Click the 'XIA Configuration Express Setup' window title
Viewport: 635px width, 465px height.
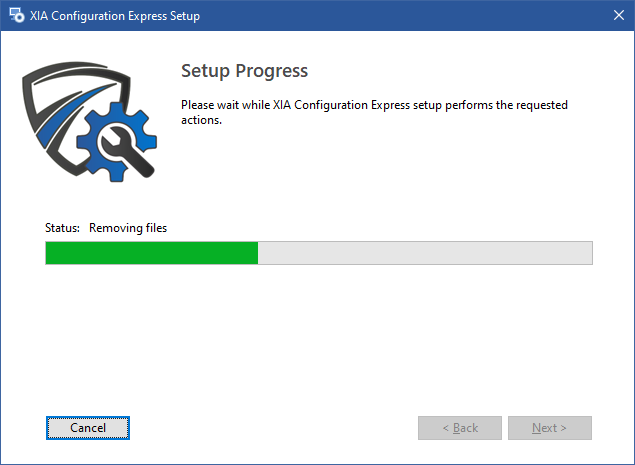click(x=115, y=16)
